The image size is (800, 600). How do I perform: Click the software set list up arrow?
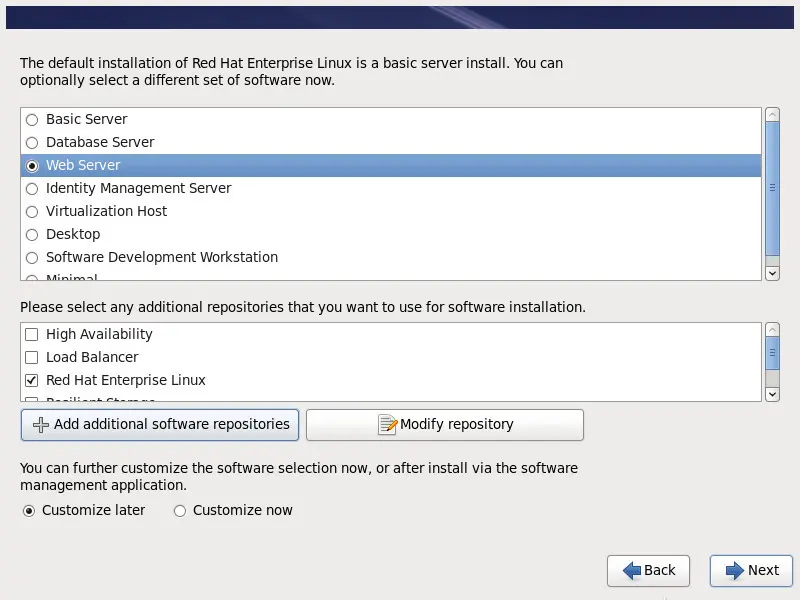(x=772, y=115)
